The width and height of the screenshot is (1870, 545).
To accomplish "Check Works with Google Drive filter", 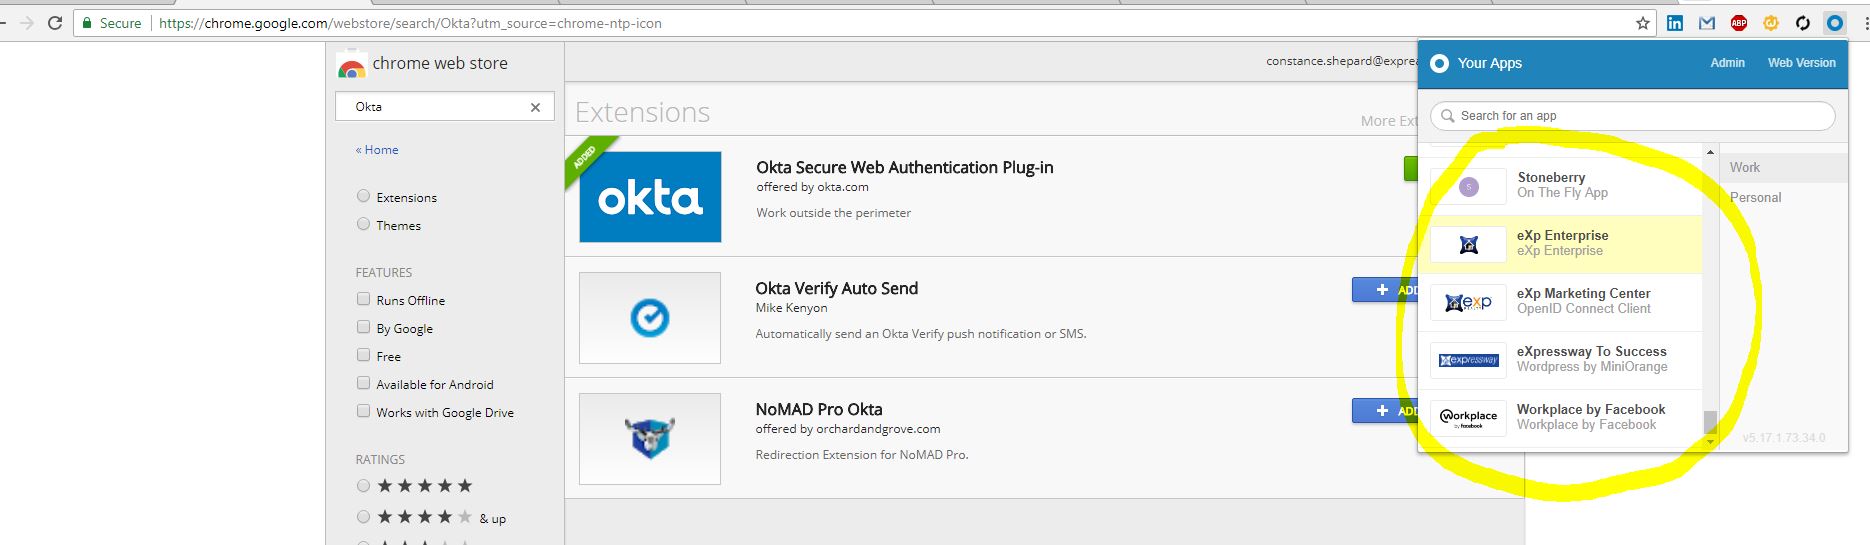I will [364, 411].
